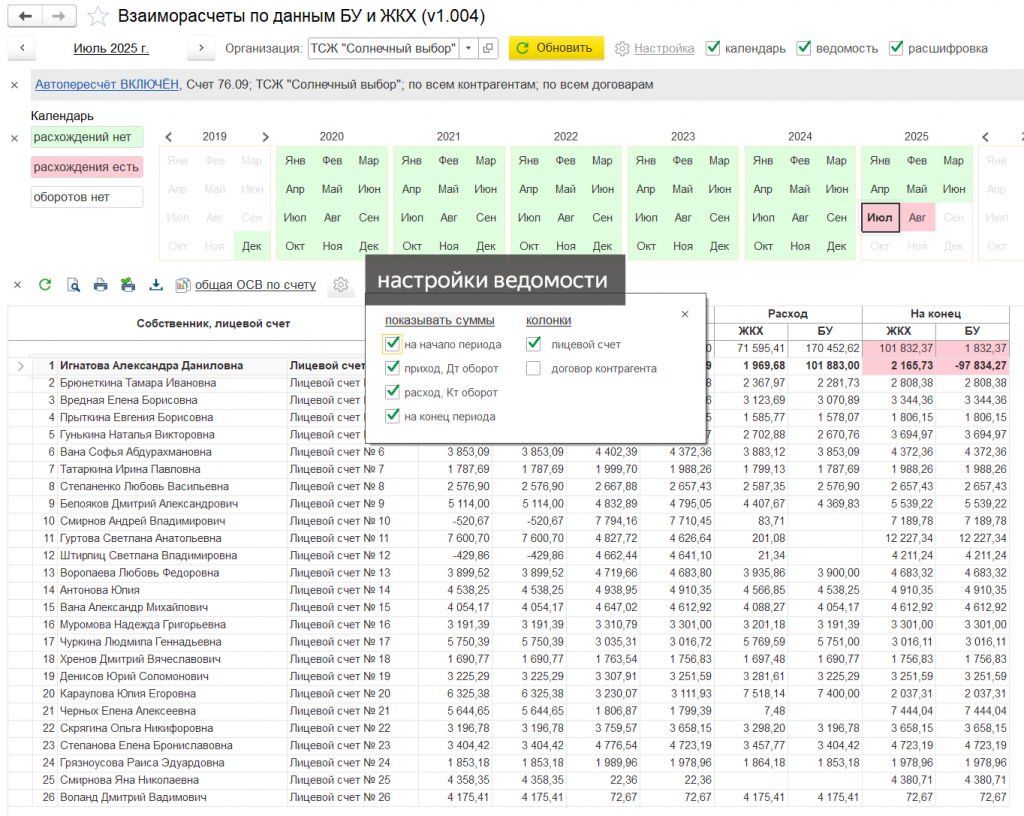The width and height of the screenshot is (1024, 816).
Task: Select December 2019 in the calendar
Action: [252, 246]
